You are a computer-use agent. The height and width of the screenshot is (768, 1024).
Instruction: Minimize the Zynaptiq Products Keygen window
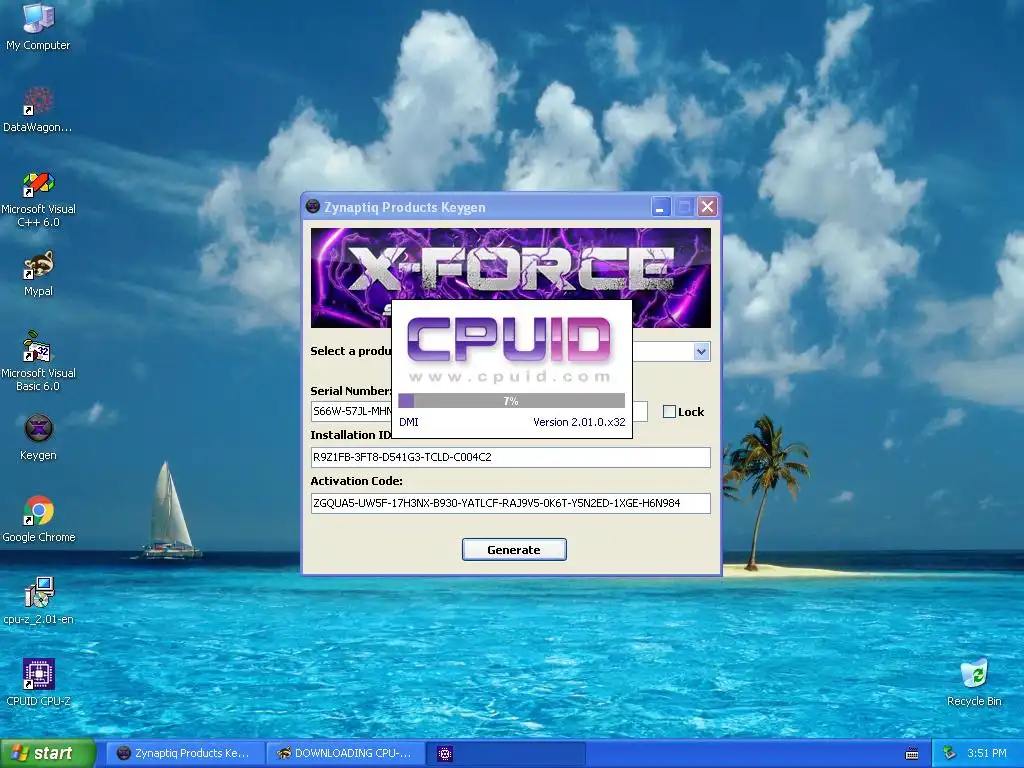point(661,207)
